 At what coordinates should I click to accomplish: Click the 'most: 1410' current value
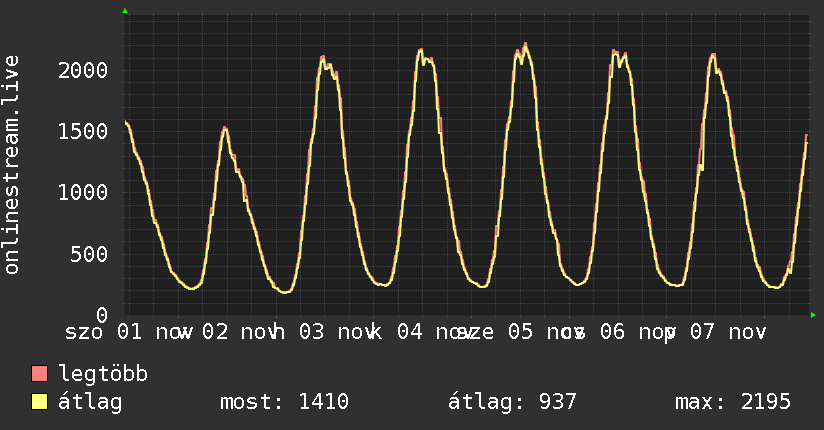point(284,402)
